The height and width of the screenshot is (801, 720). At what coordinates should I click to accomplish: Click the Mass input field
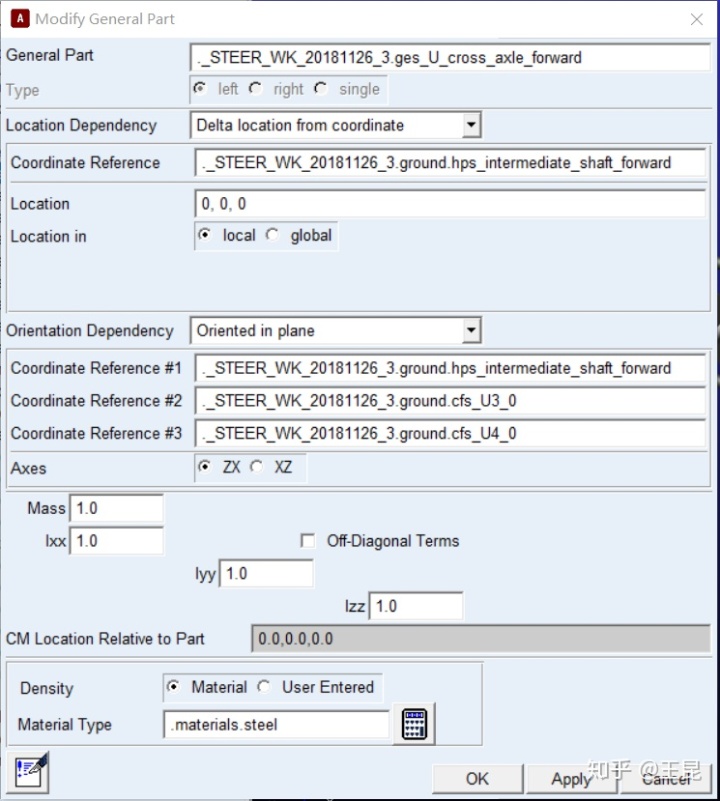click(x=115, y=508)
